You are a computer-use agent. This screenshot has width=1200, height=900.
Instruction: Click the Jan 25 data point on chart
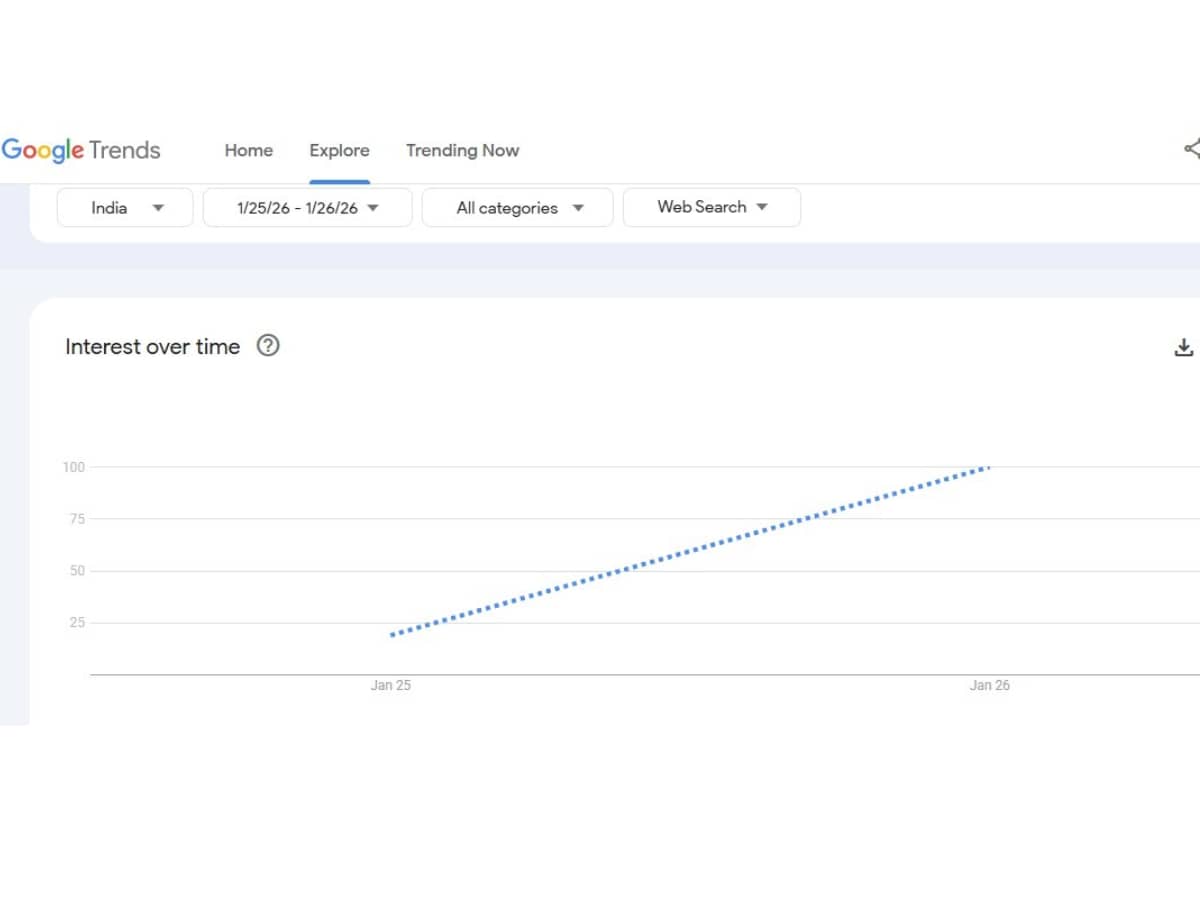pos(392,634)
